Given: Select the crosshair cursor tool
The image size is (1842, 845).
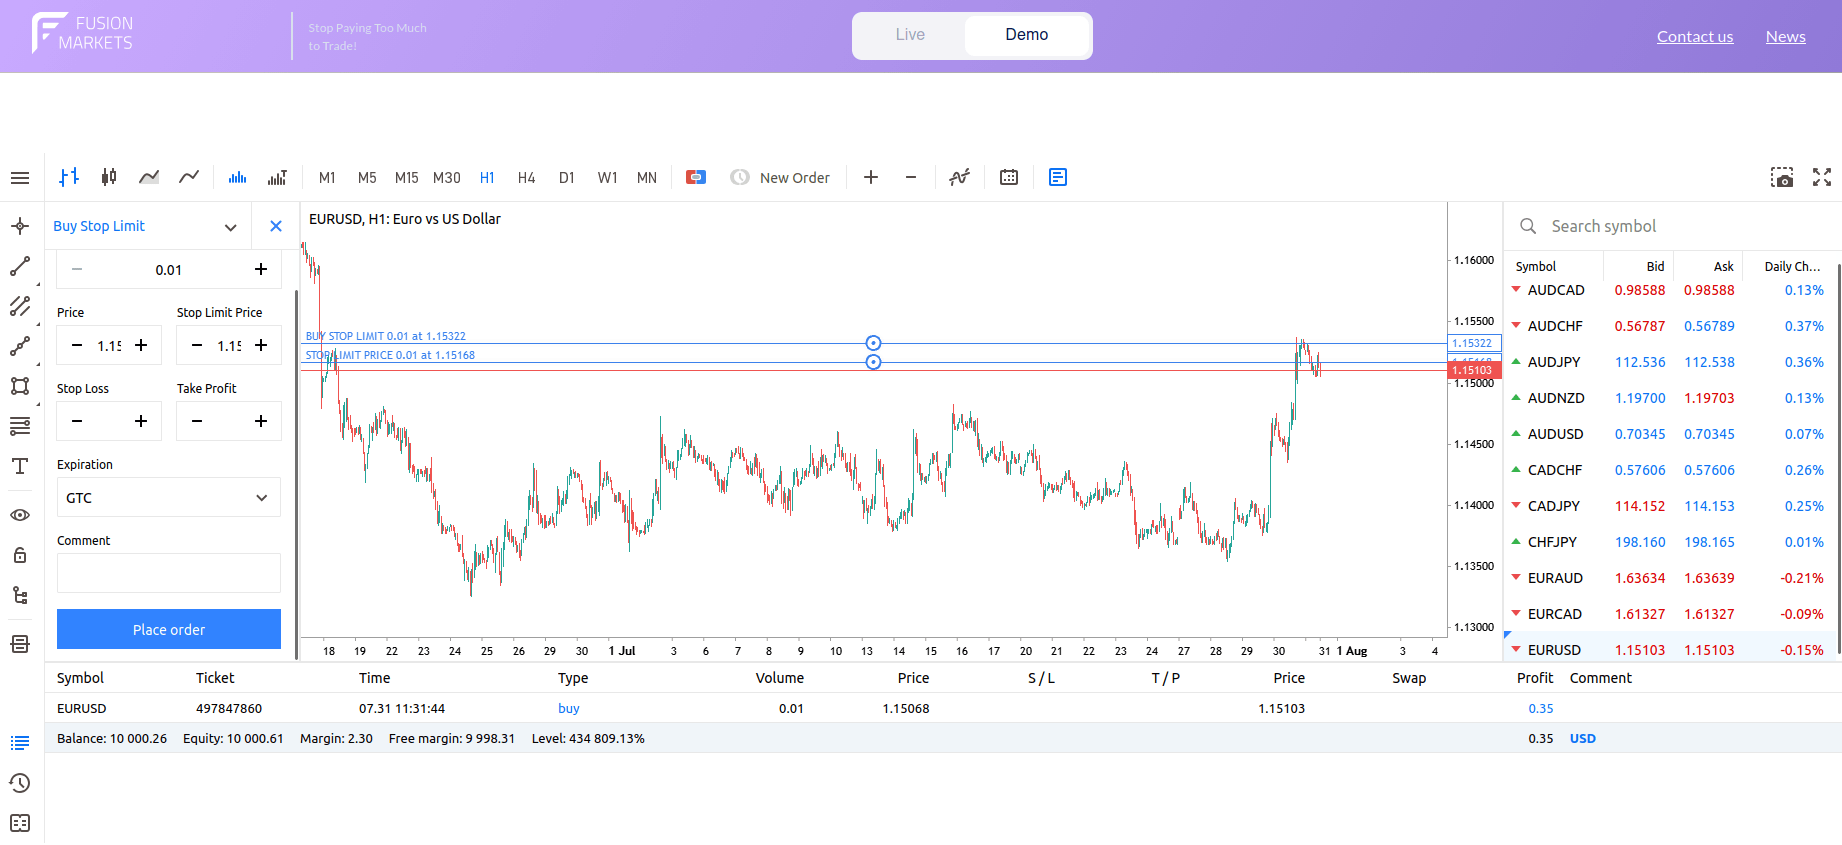Looking at the screenshot, I should click(20, 226).
